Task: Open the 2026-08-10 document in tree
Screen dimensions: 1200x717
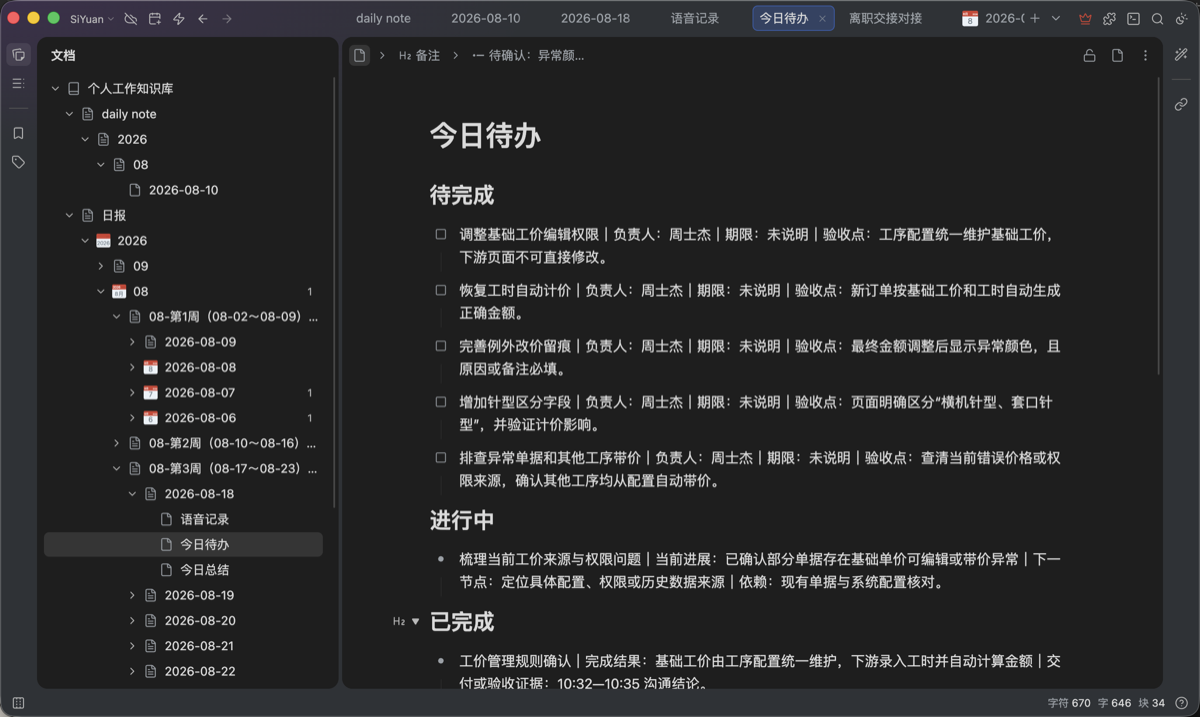Action: pos(183,190)
